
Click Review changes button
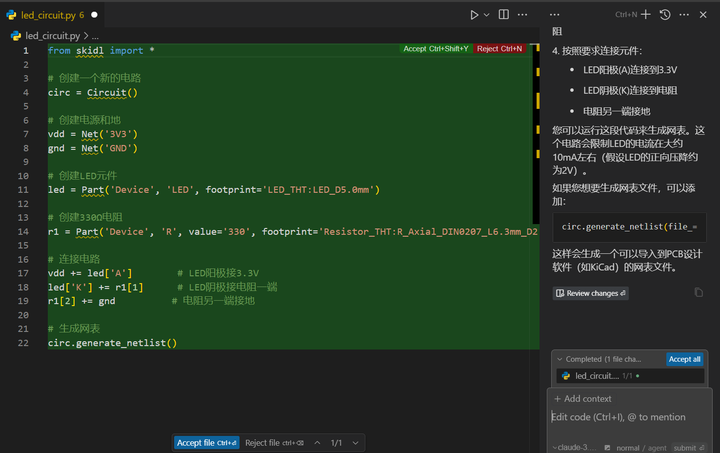click(x=590, y=293)
